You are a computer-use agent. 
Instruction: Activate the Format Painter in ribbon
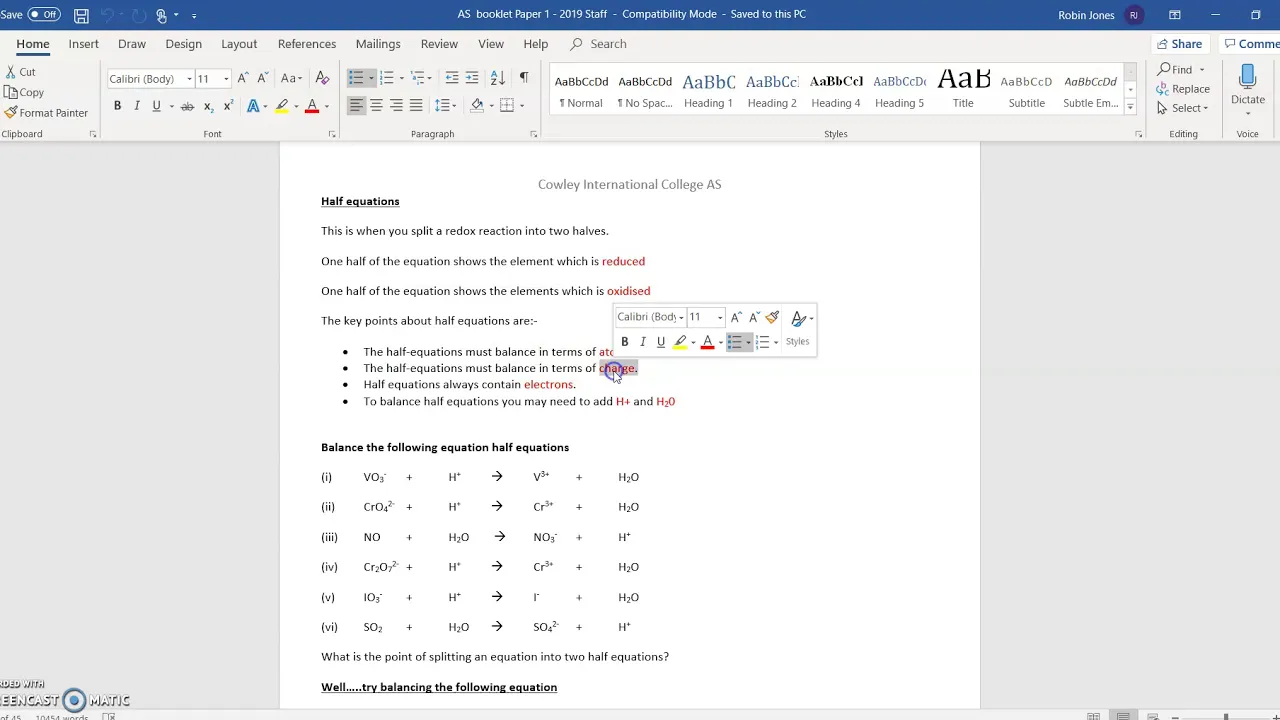point(46,113)
